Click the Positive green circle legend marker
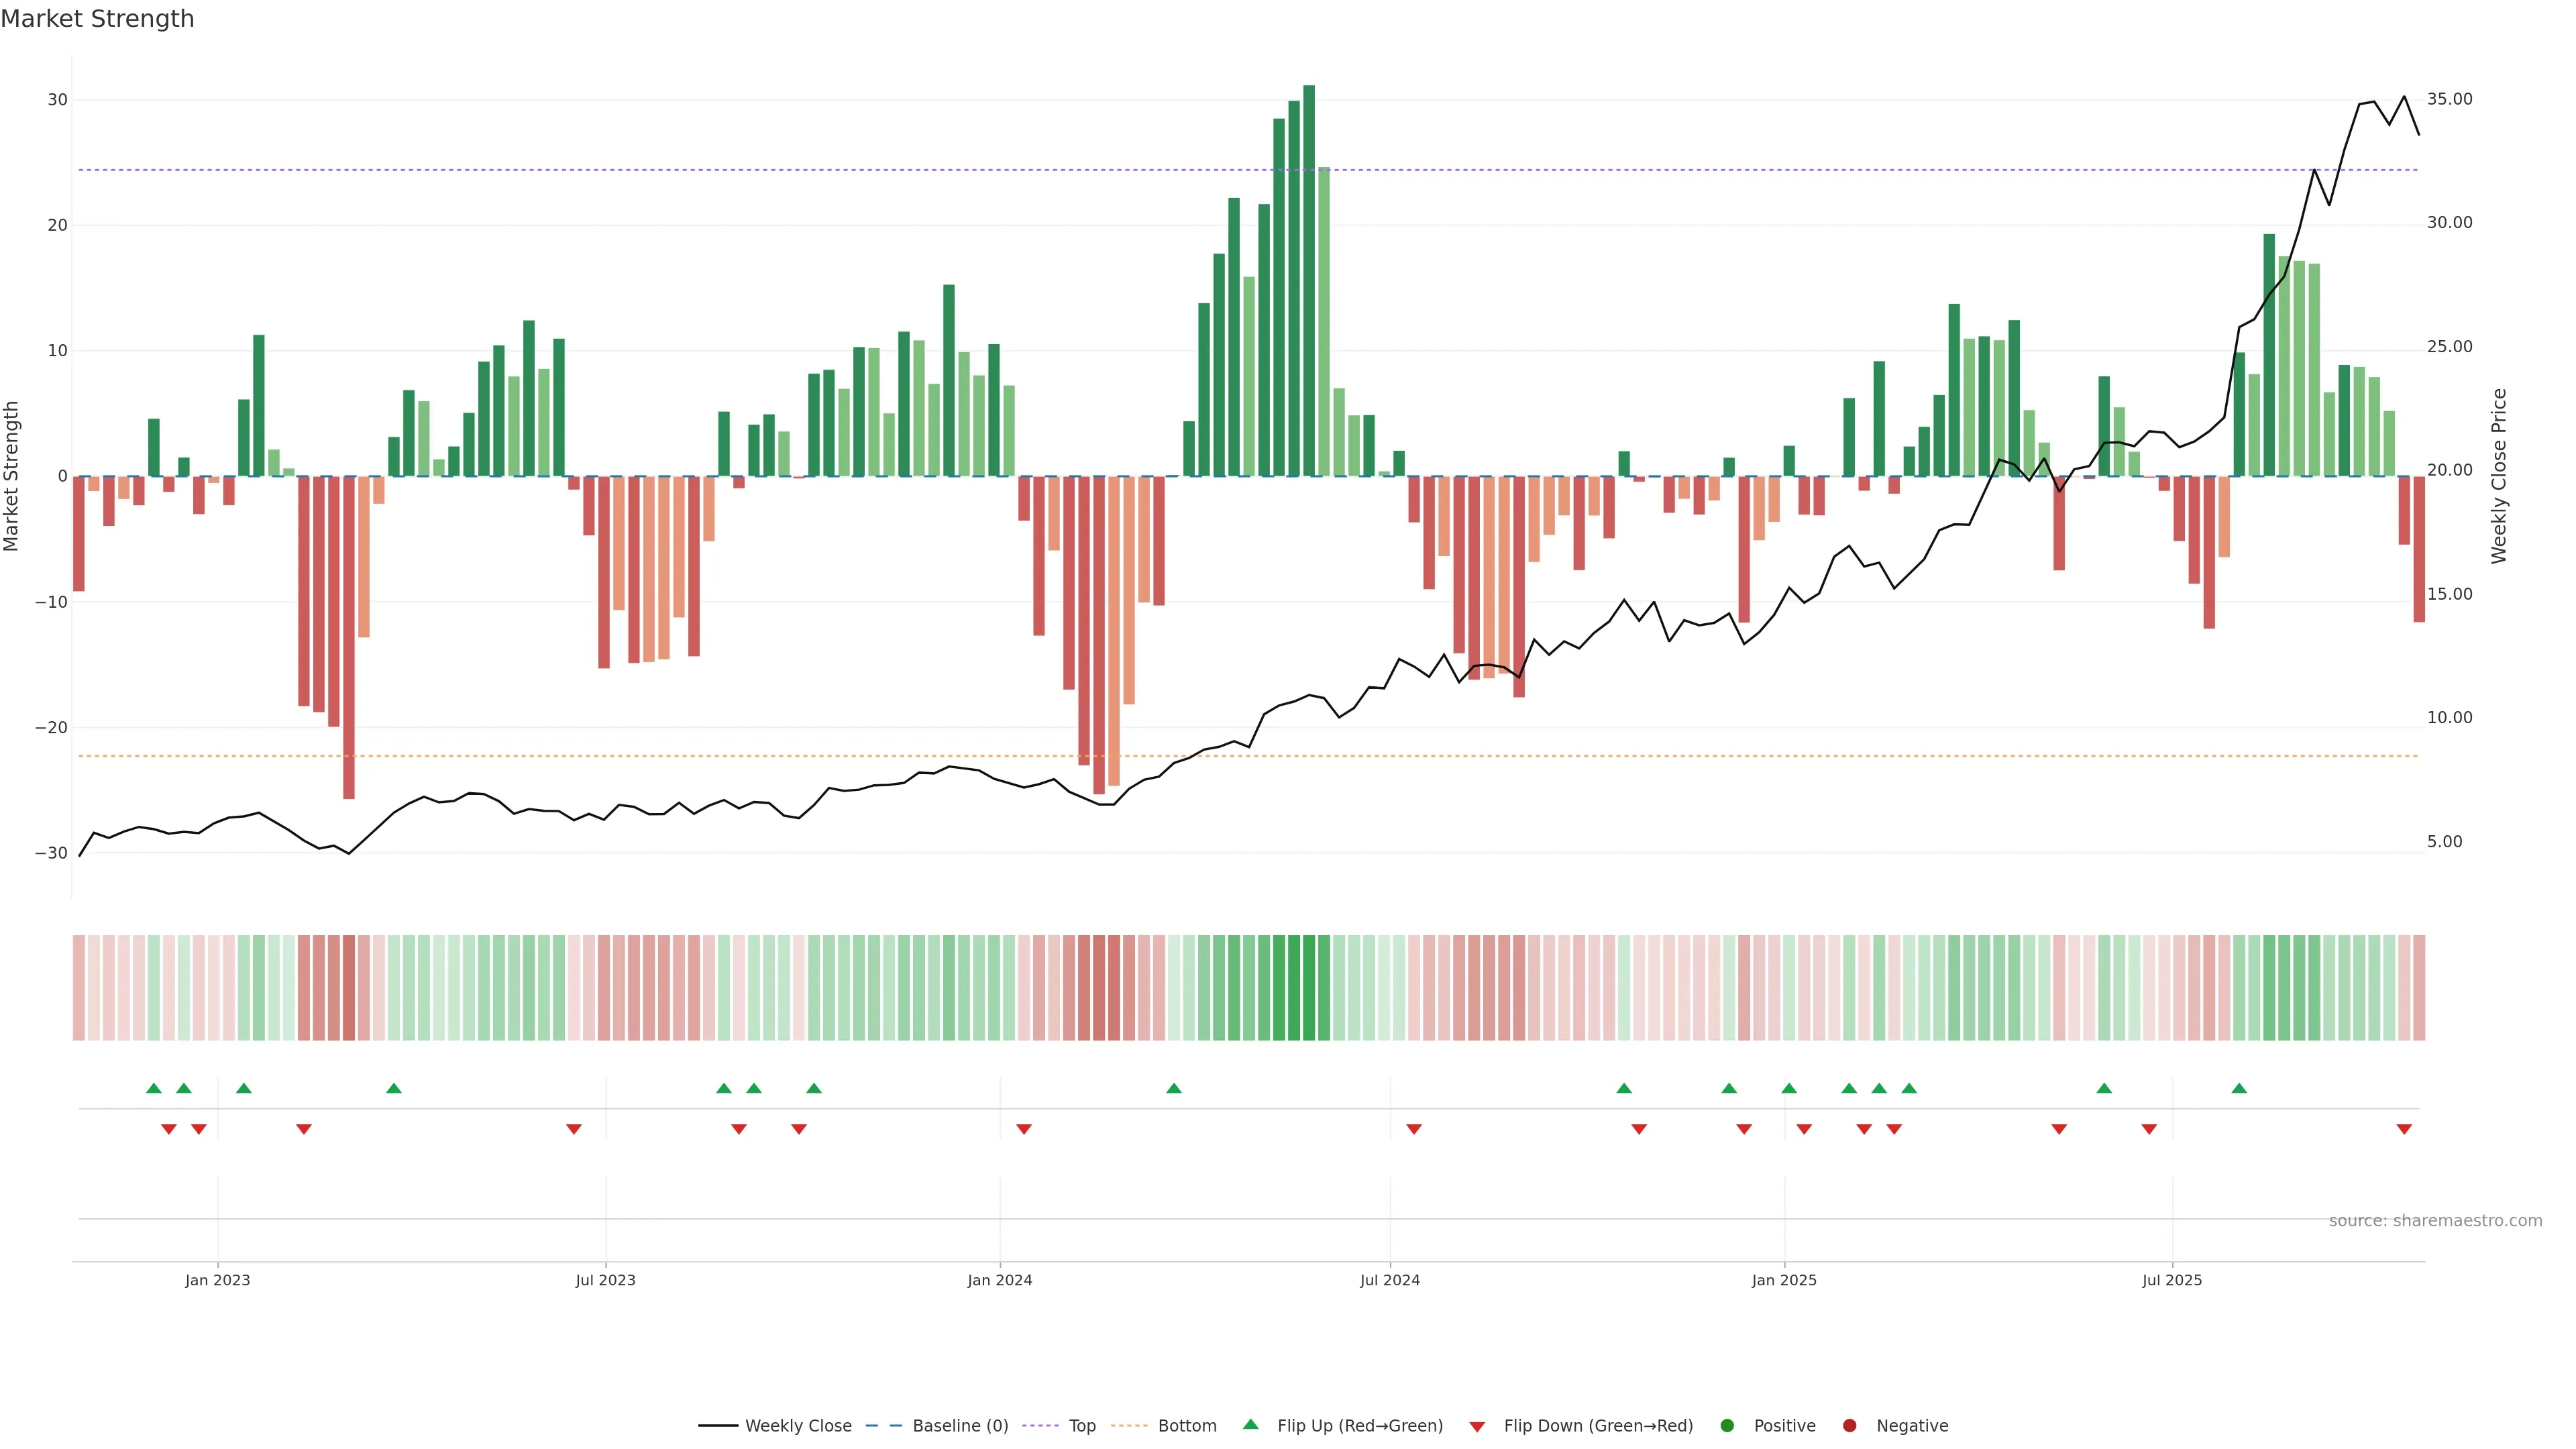Screen dimensions: 2576x1449 click(1727, 1425)
